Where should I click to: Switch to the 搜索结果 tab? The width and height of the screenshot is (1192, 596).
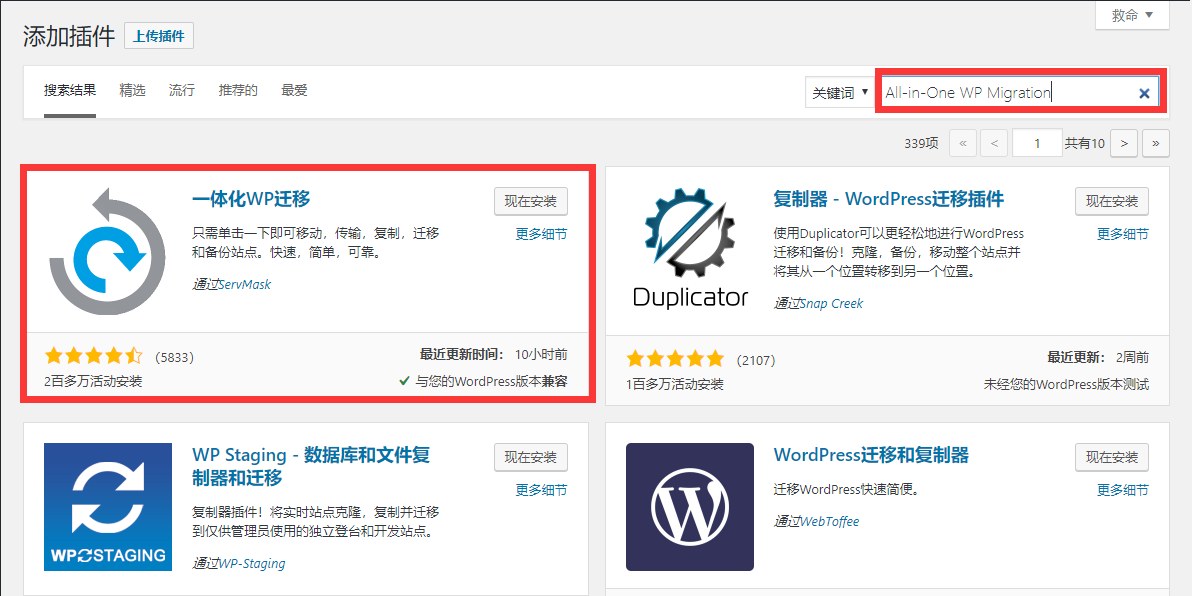70,90
